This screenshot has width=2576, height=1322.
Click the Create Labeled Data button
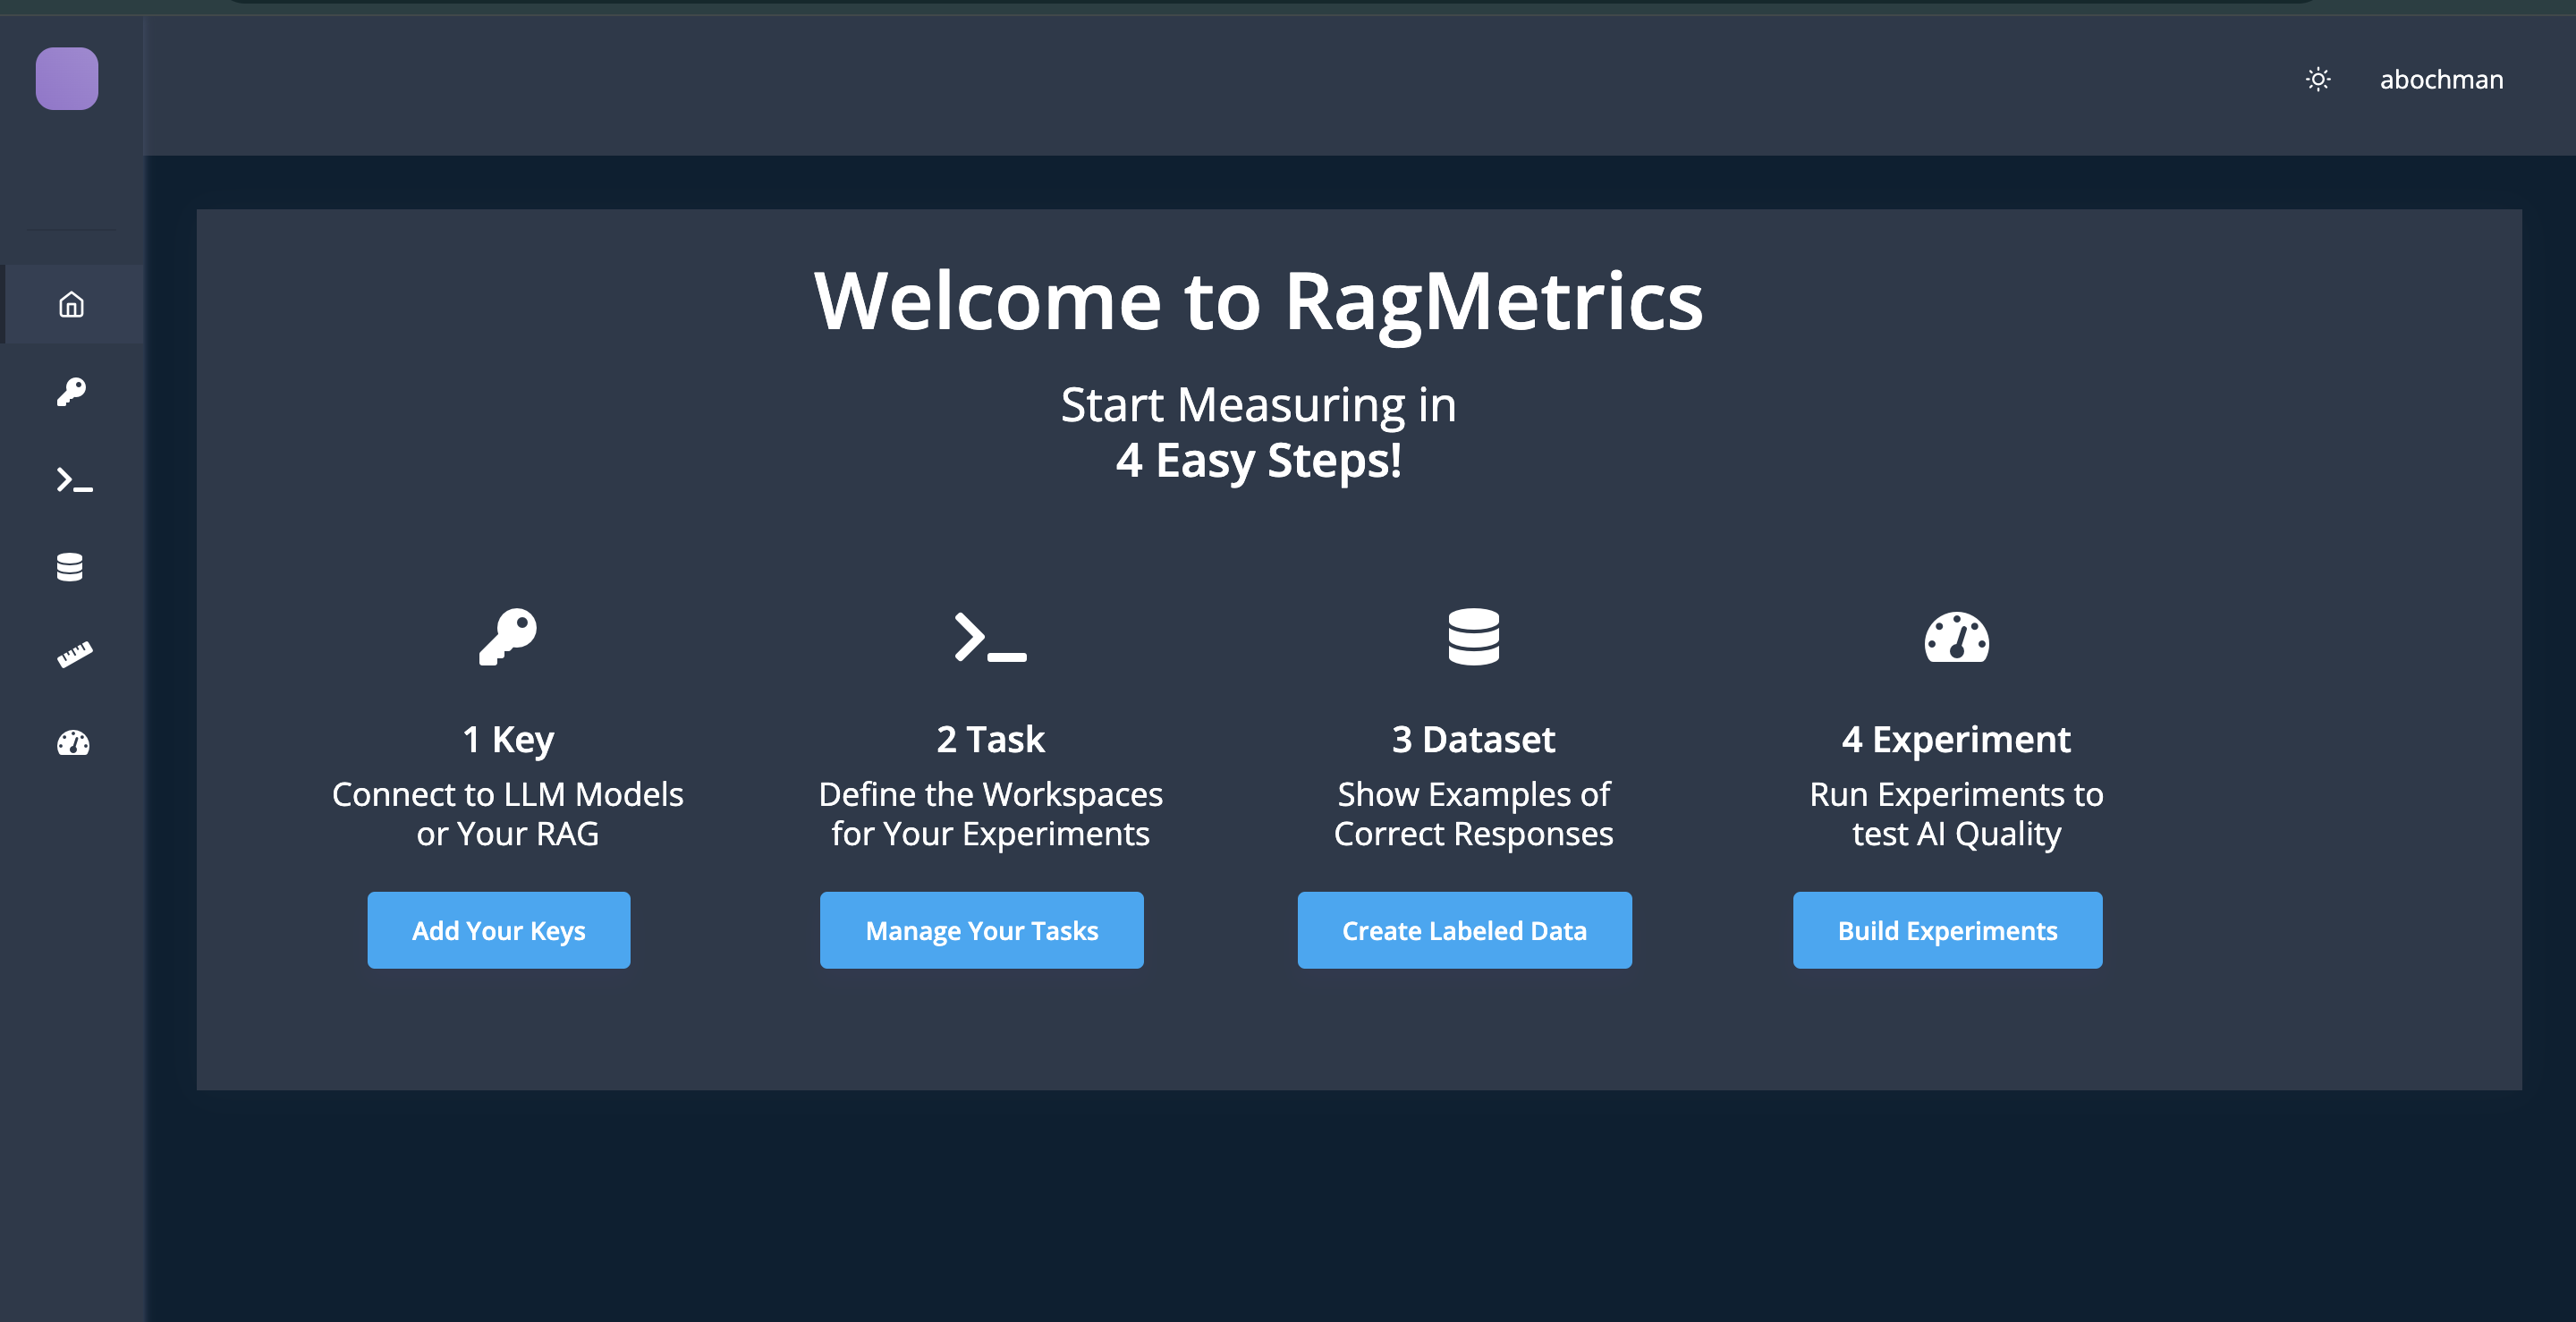click(x=1465, y=930)
